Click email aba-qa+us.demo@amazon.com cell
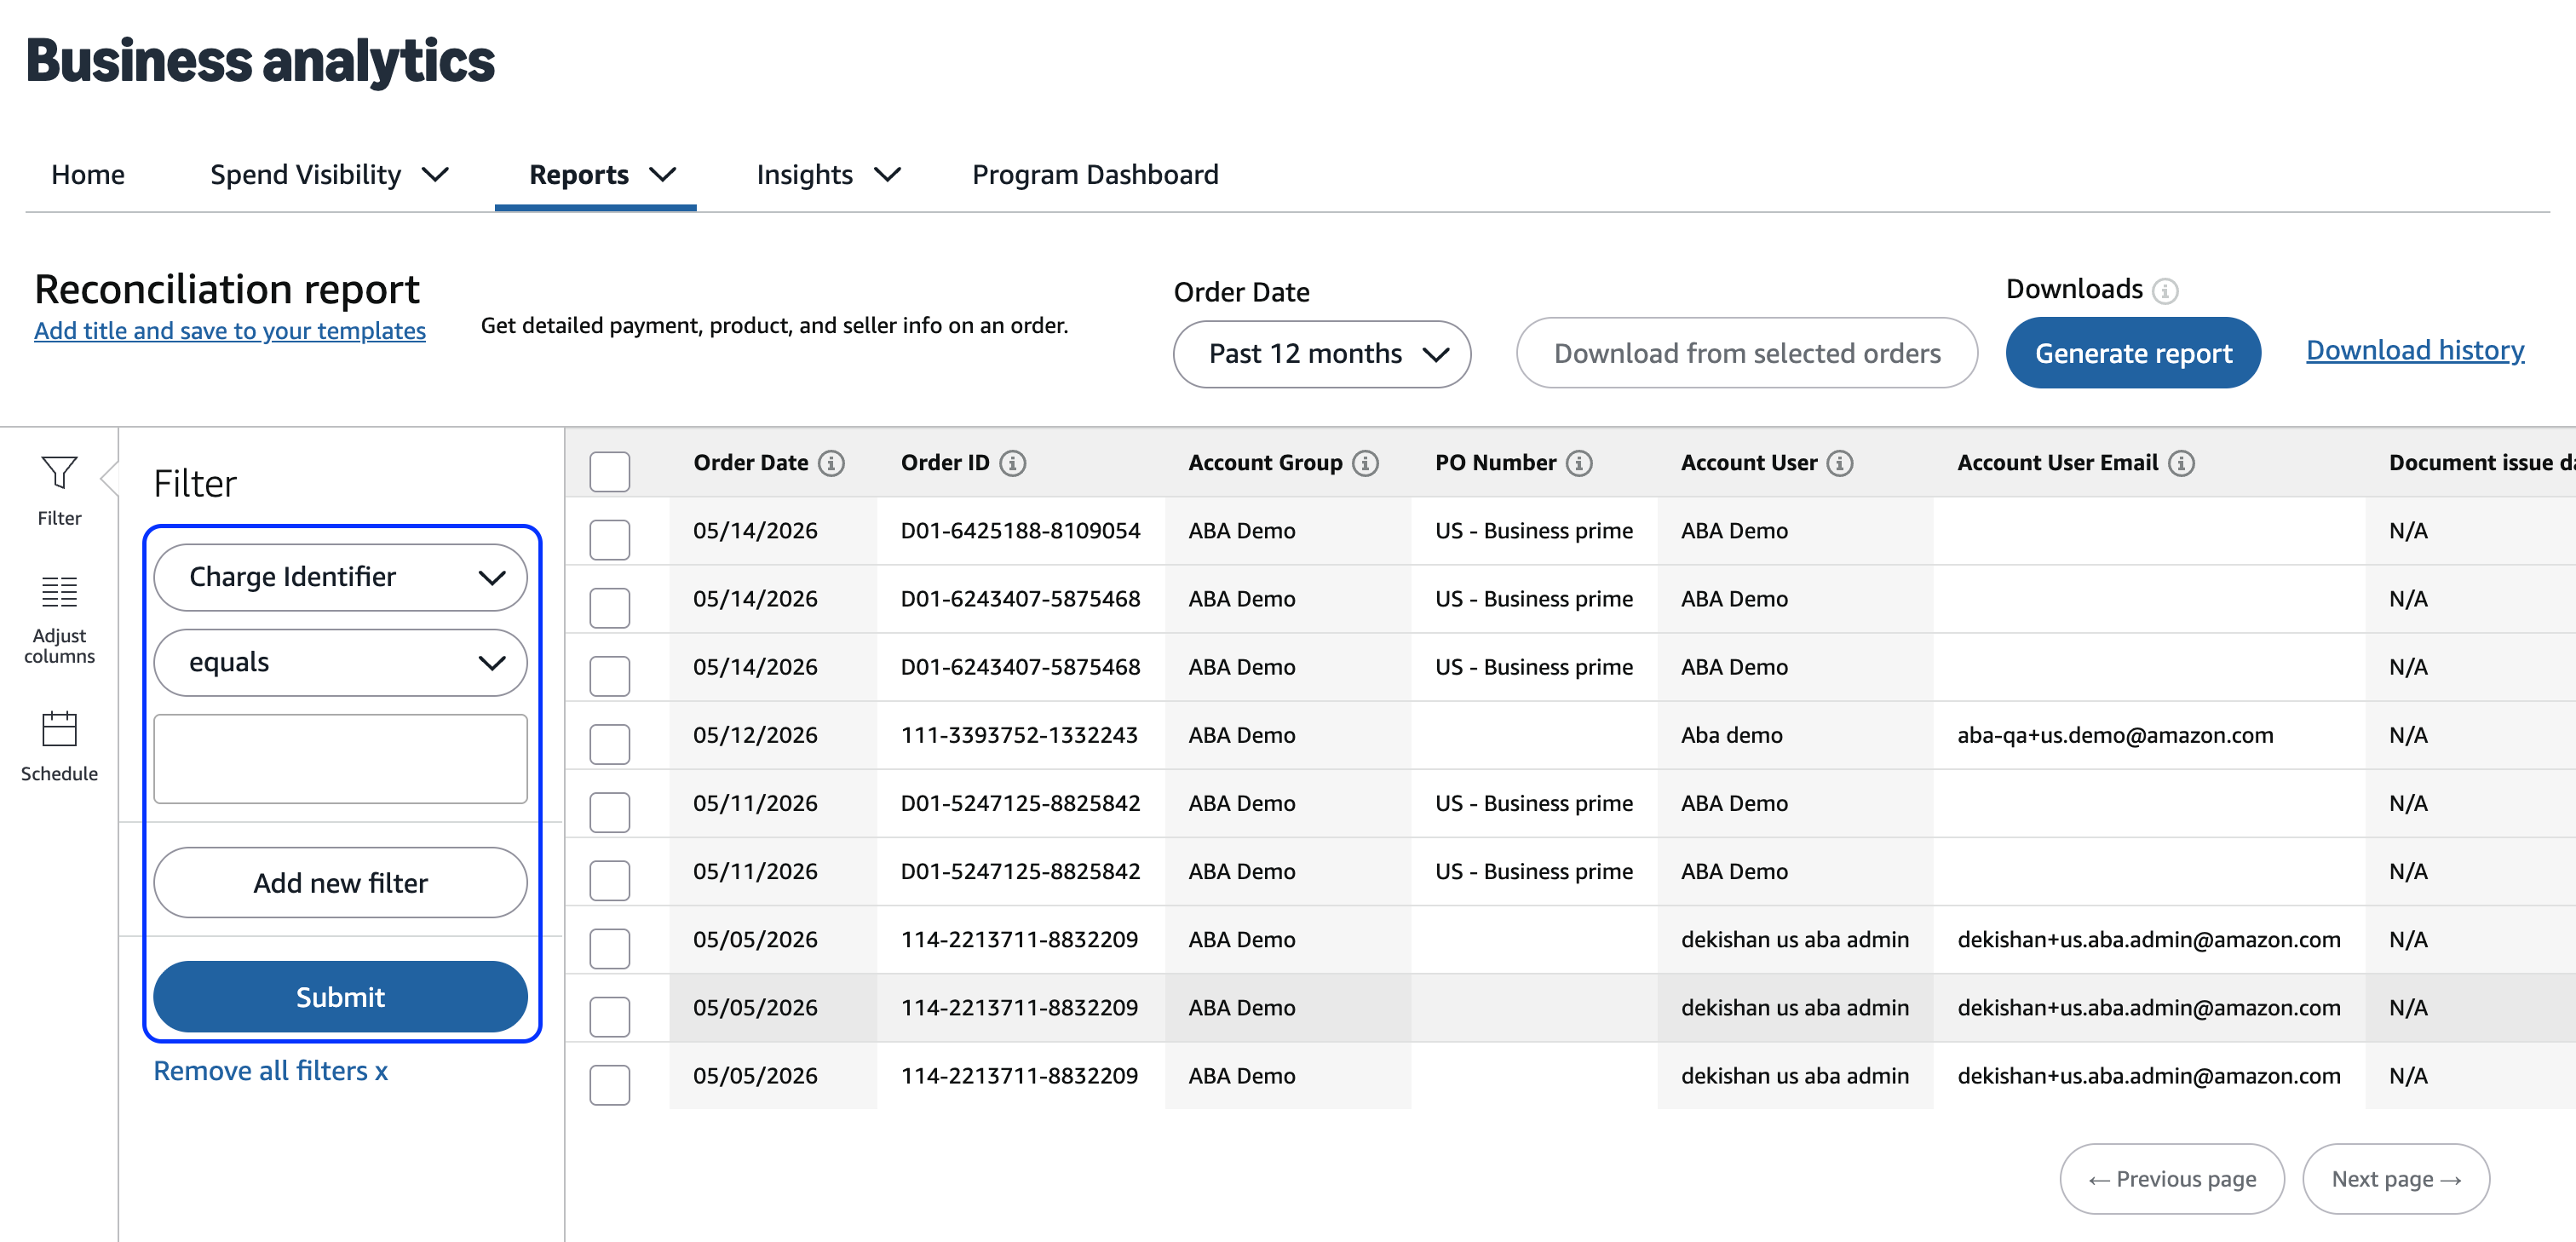 [2115, 735]
